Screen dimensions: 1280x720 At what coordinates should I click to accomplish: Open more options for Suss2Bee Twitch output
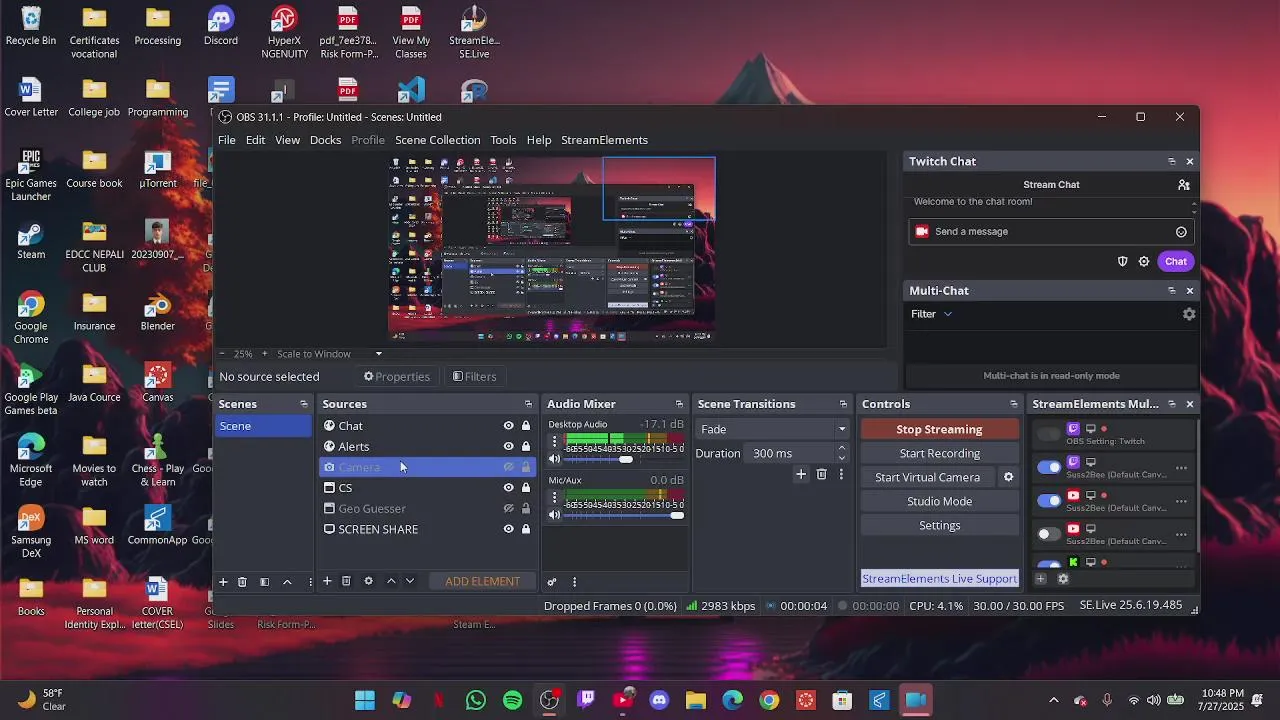coord(1181,468)
